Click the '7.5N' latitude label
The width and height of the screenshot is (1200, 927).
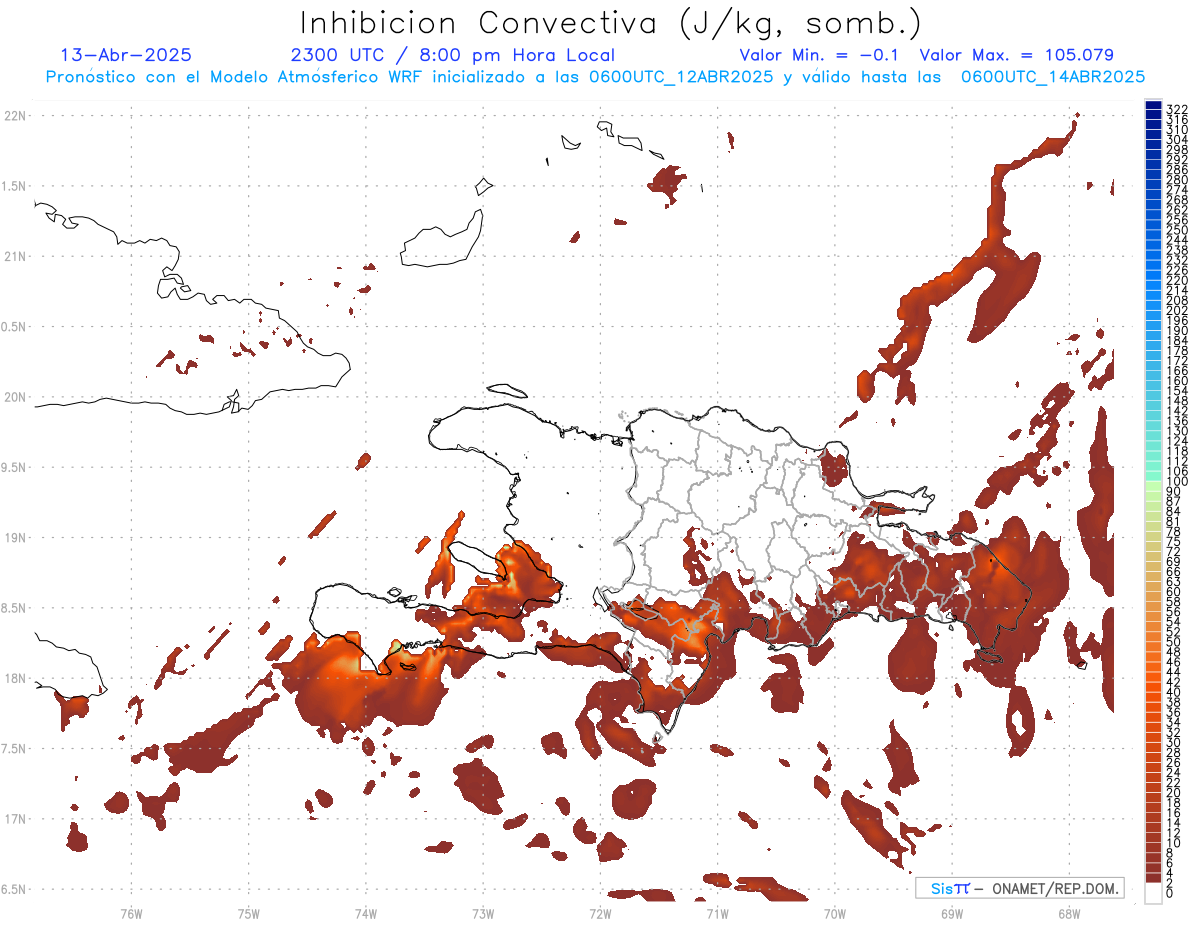(14, 749)
